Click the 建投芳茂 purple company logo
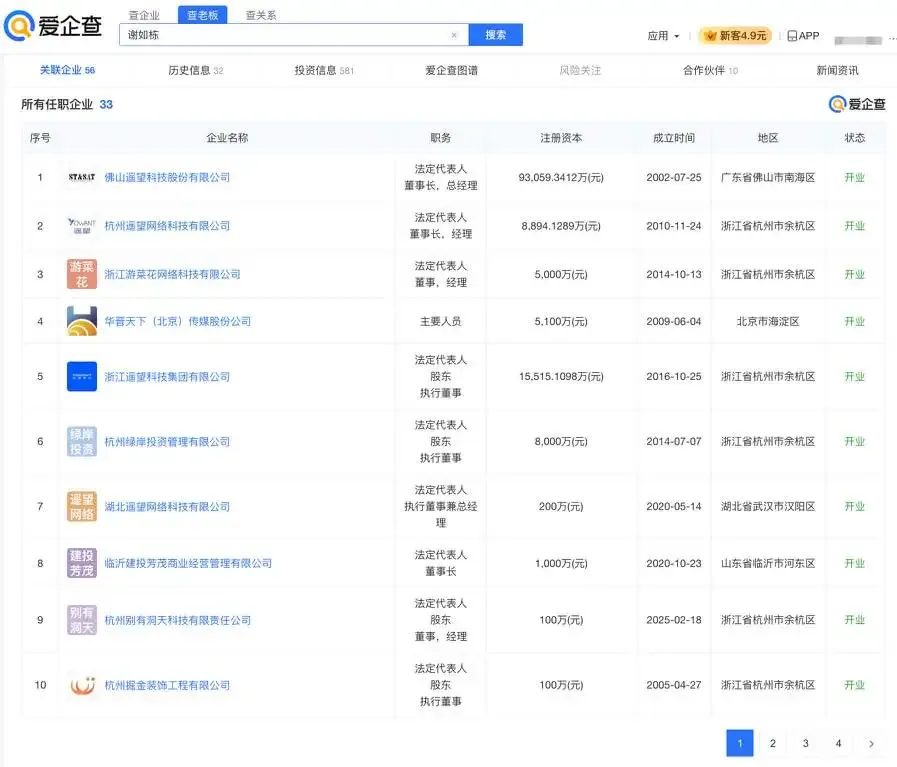 [82, 563]
